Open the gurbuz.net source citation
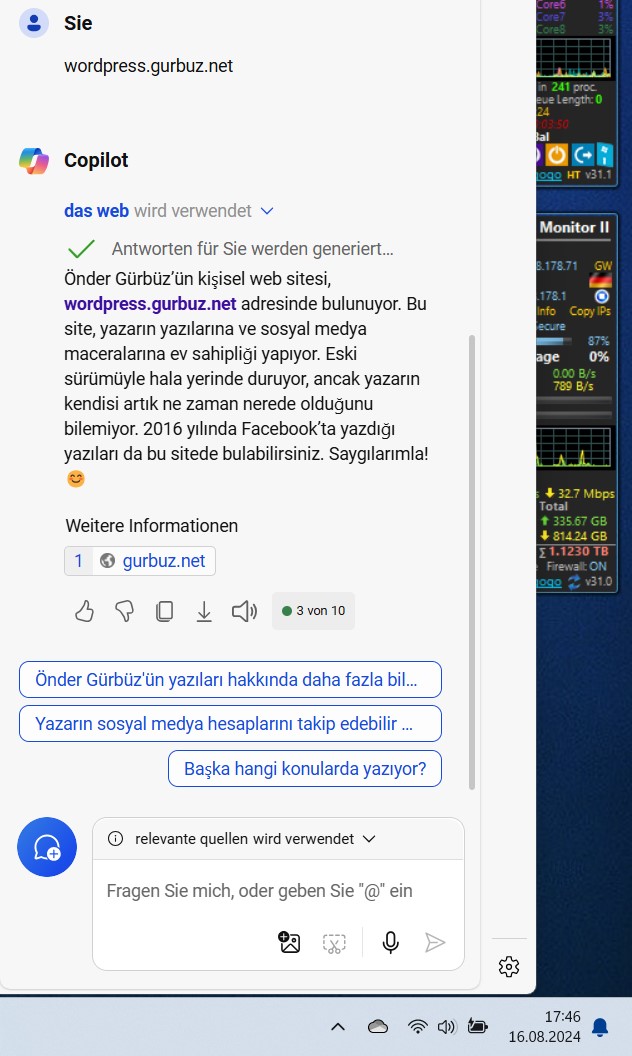 pos(140,561)
